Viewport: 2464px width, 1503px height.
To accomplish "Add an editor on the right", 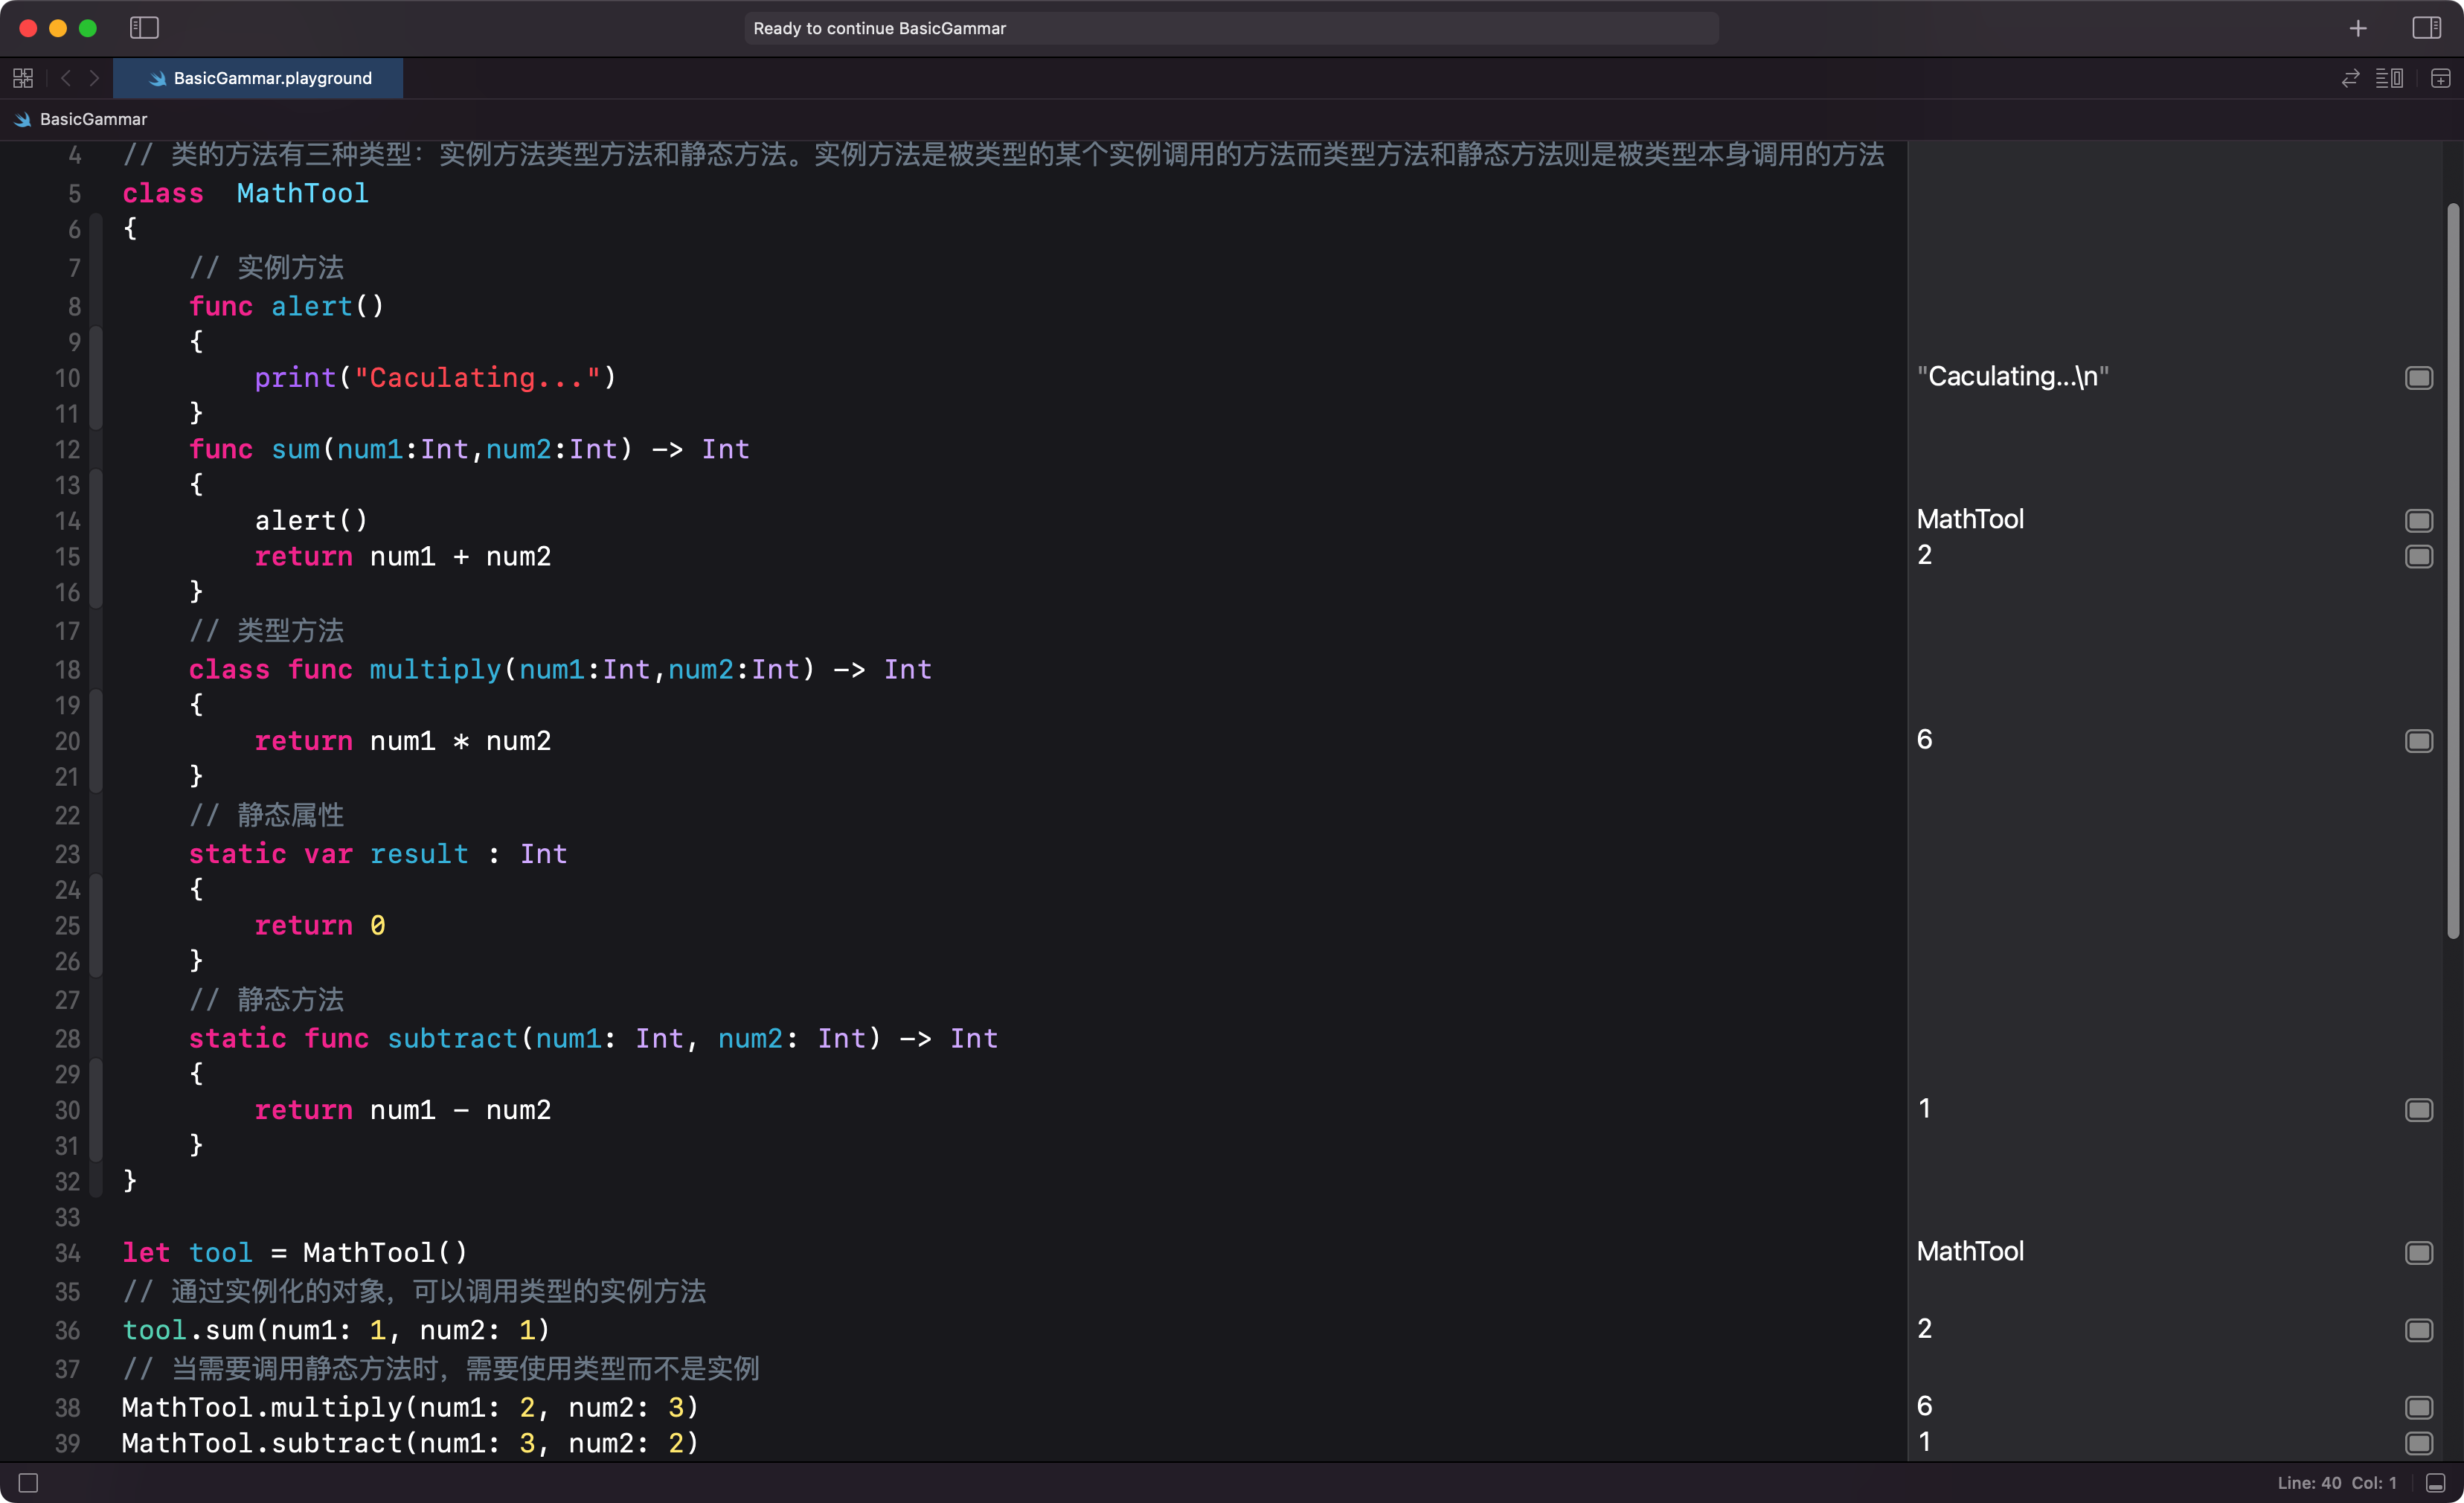I will pos(2440,78).
